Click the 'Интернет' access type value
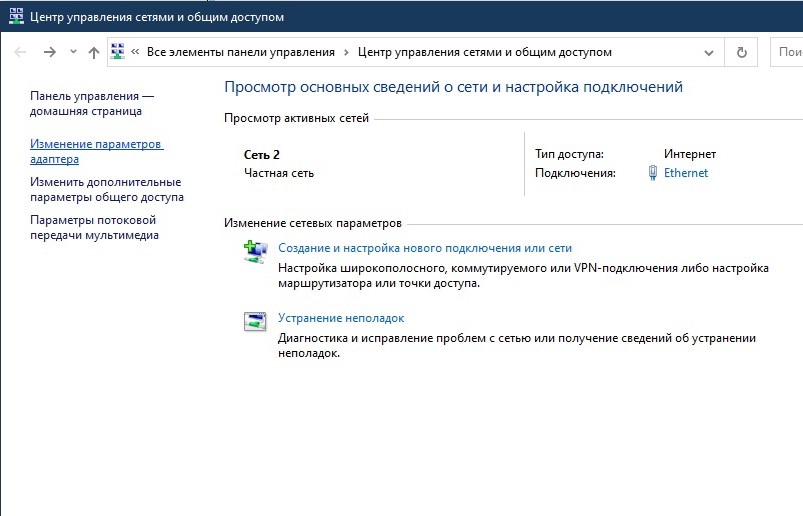 tap(690, 154)
